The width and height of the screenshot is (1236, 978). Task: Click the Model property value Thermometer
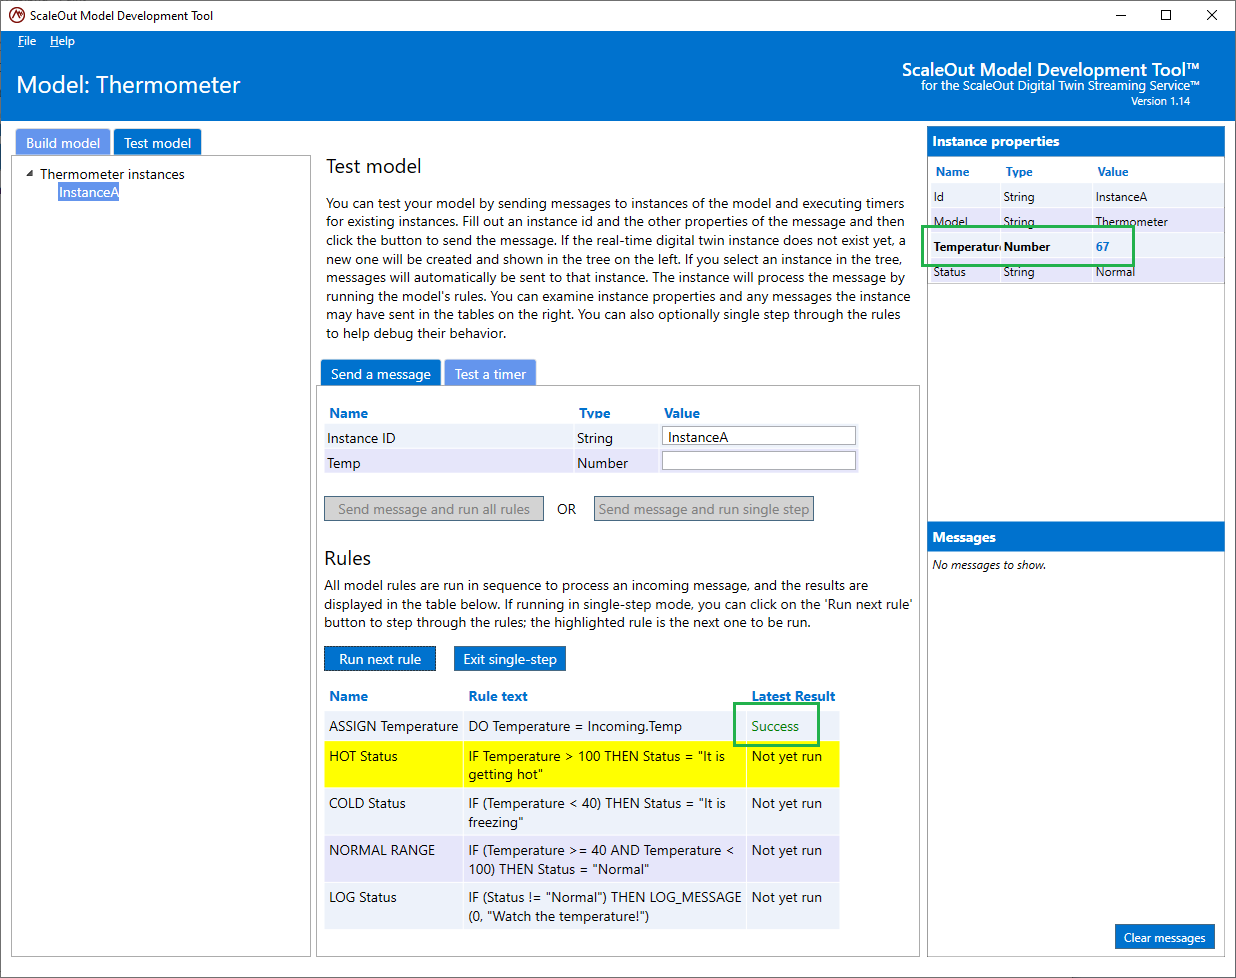[1131, 222]
